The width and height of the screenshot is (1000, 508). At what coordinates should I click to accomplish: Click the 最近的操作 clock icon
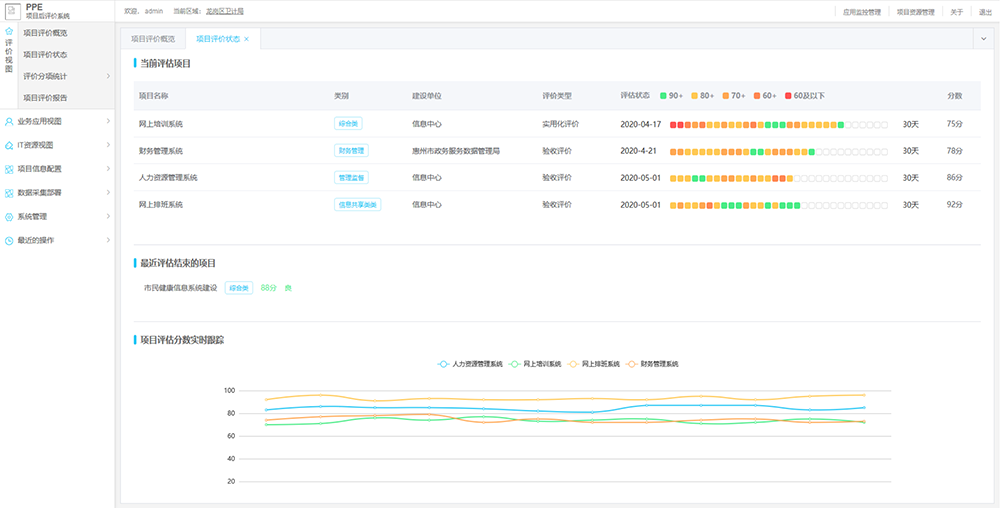[x=9, y=241]
